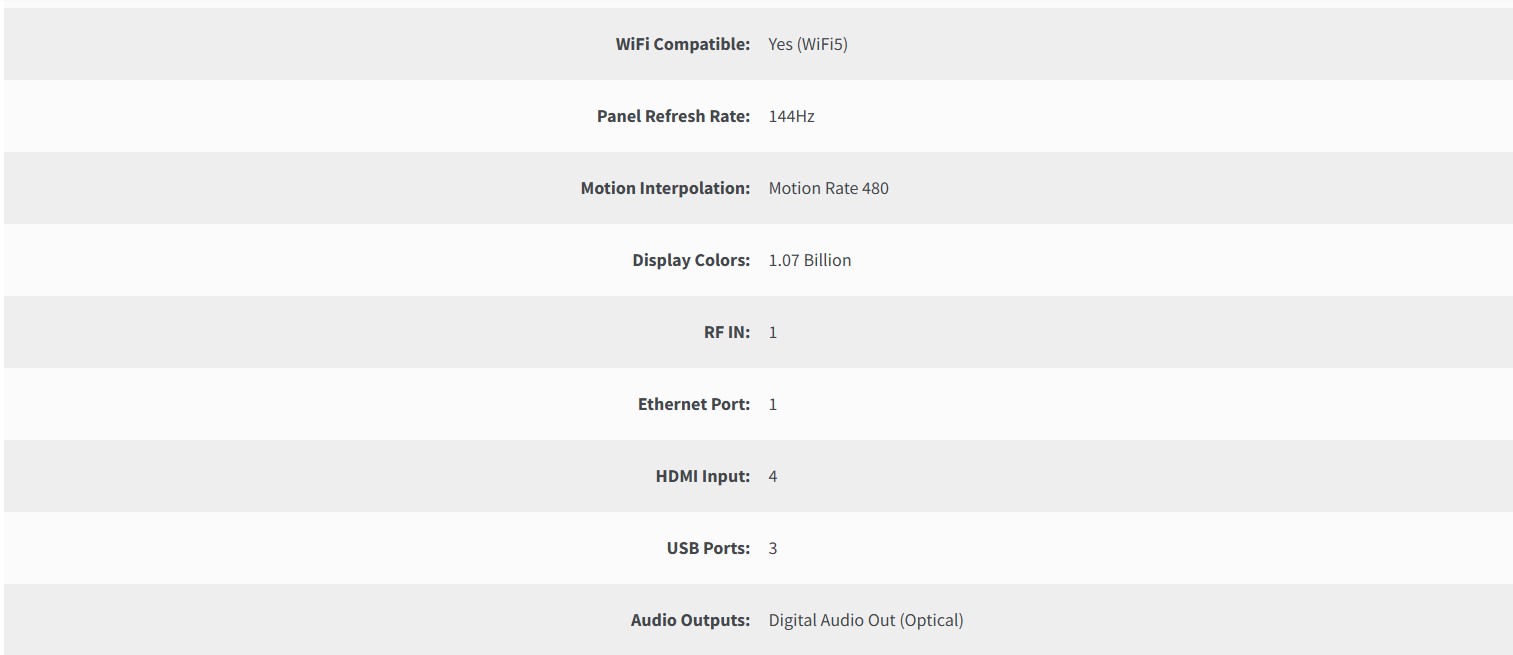Click the '(WiFi5)' text in parentheses
Screen dimensions: 1513x655
pos(822,44)
